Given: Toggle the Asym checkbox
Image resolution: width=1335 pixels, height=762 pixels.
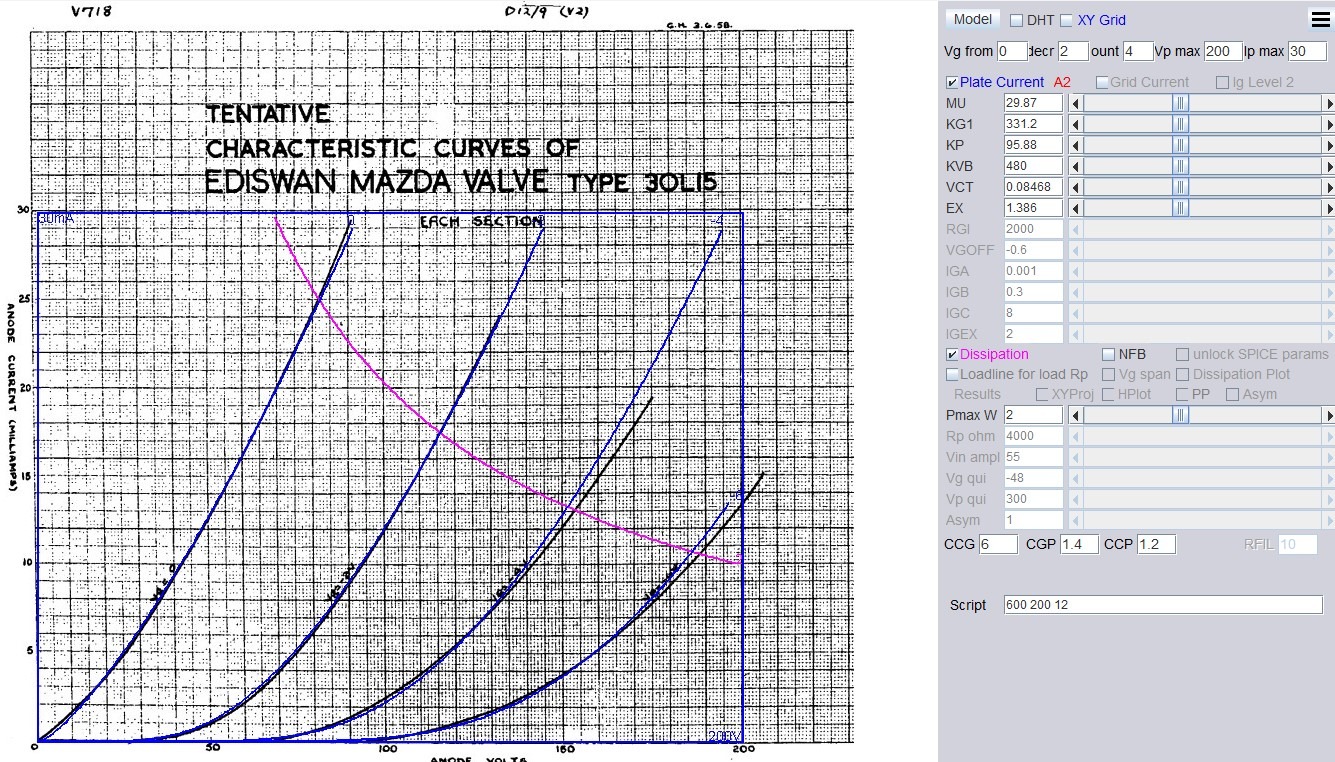Looking at the screenshot, I should coord(1232,394).
